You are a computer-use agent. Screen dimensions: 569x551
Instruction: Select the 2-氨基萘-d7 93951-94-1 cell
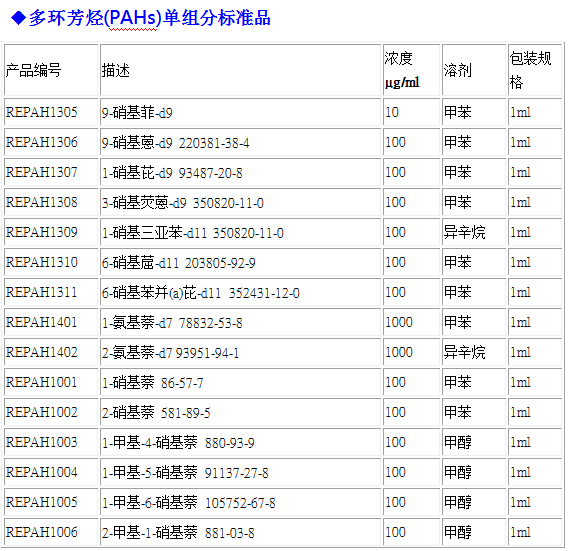(x=241, y=352)
